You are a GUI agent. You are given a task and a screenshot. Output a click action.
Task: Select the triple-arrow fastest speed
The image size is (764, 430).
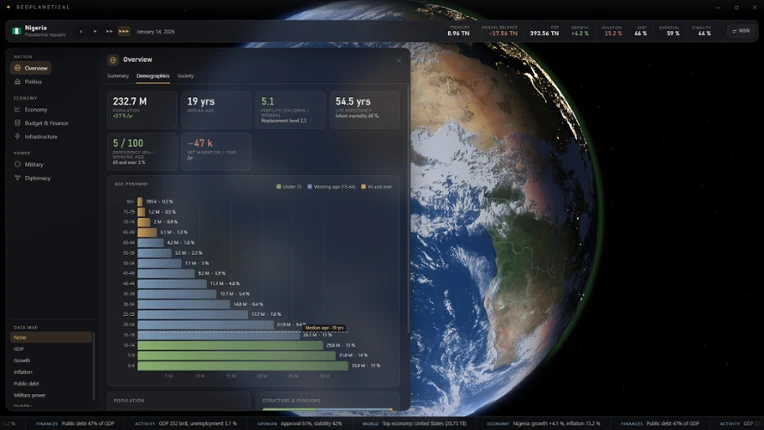[124, 32]
